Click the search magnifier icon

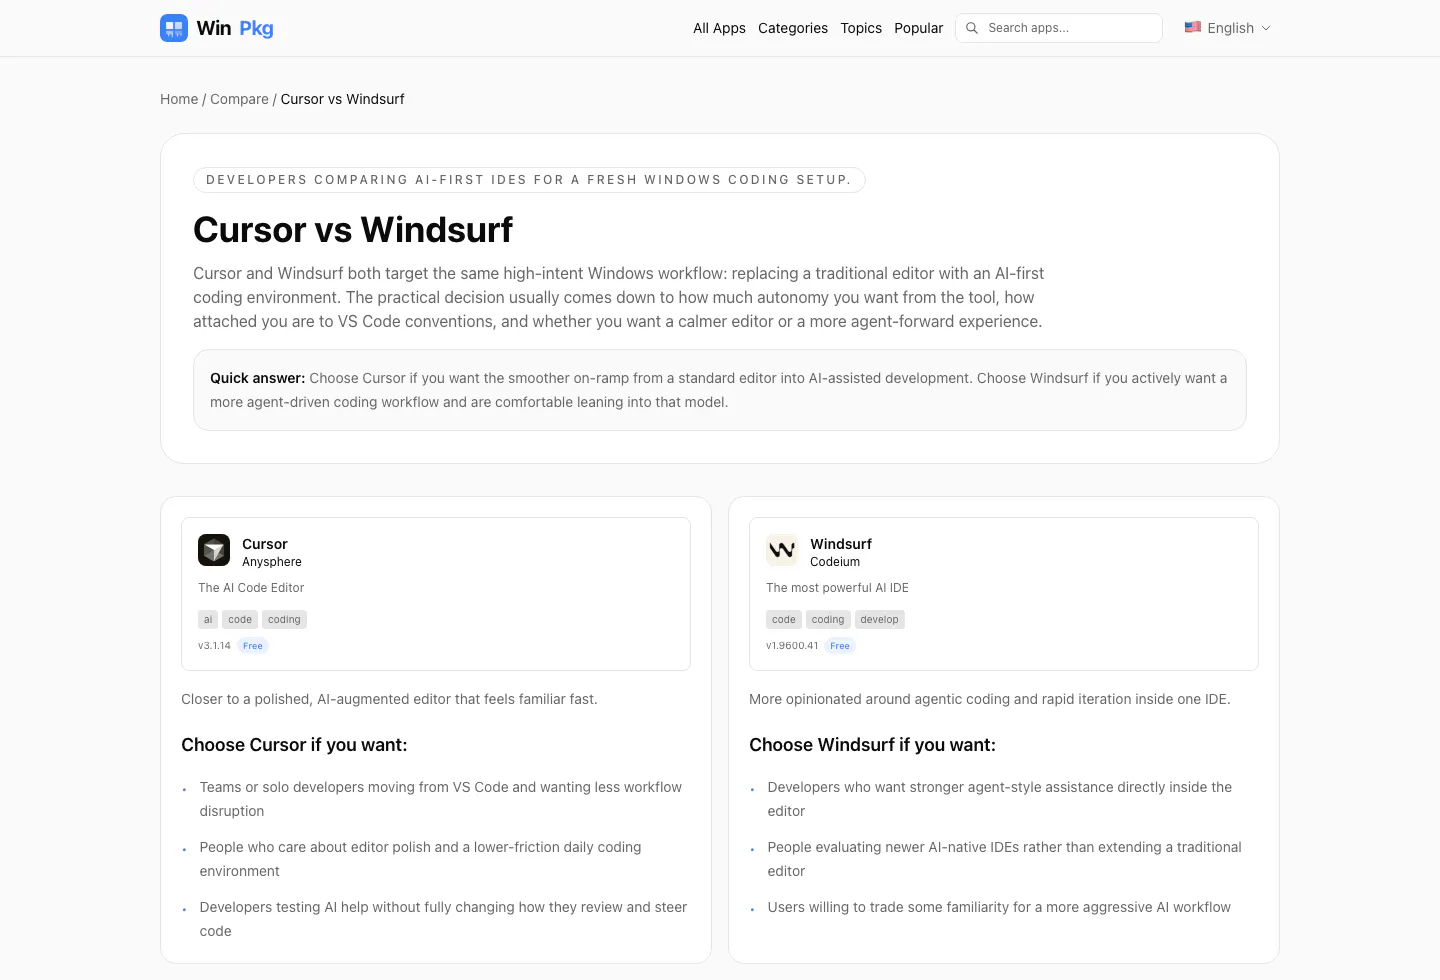[x=972, y=28]
